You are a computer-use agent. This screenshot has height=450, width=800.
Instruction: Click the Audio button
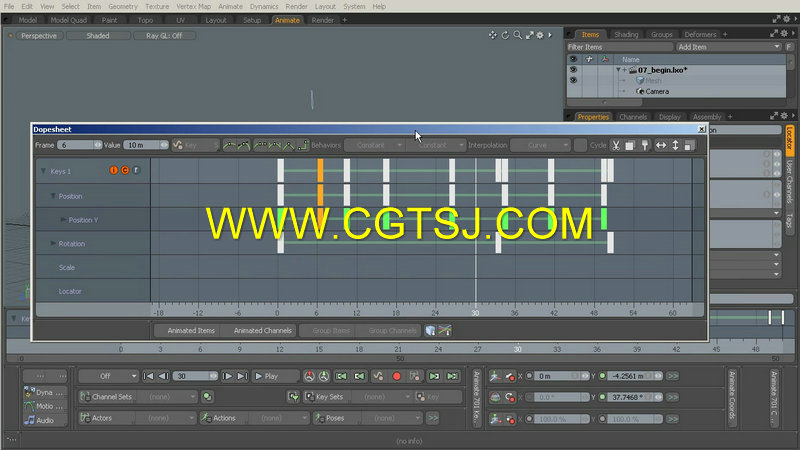pyautogui.click(x=45, y=420)
